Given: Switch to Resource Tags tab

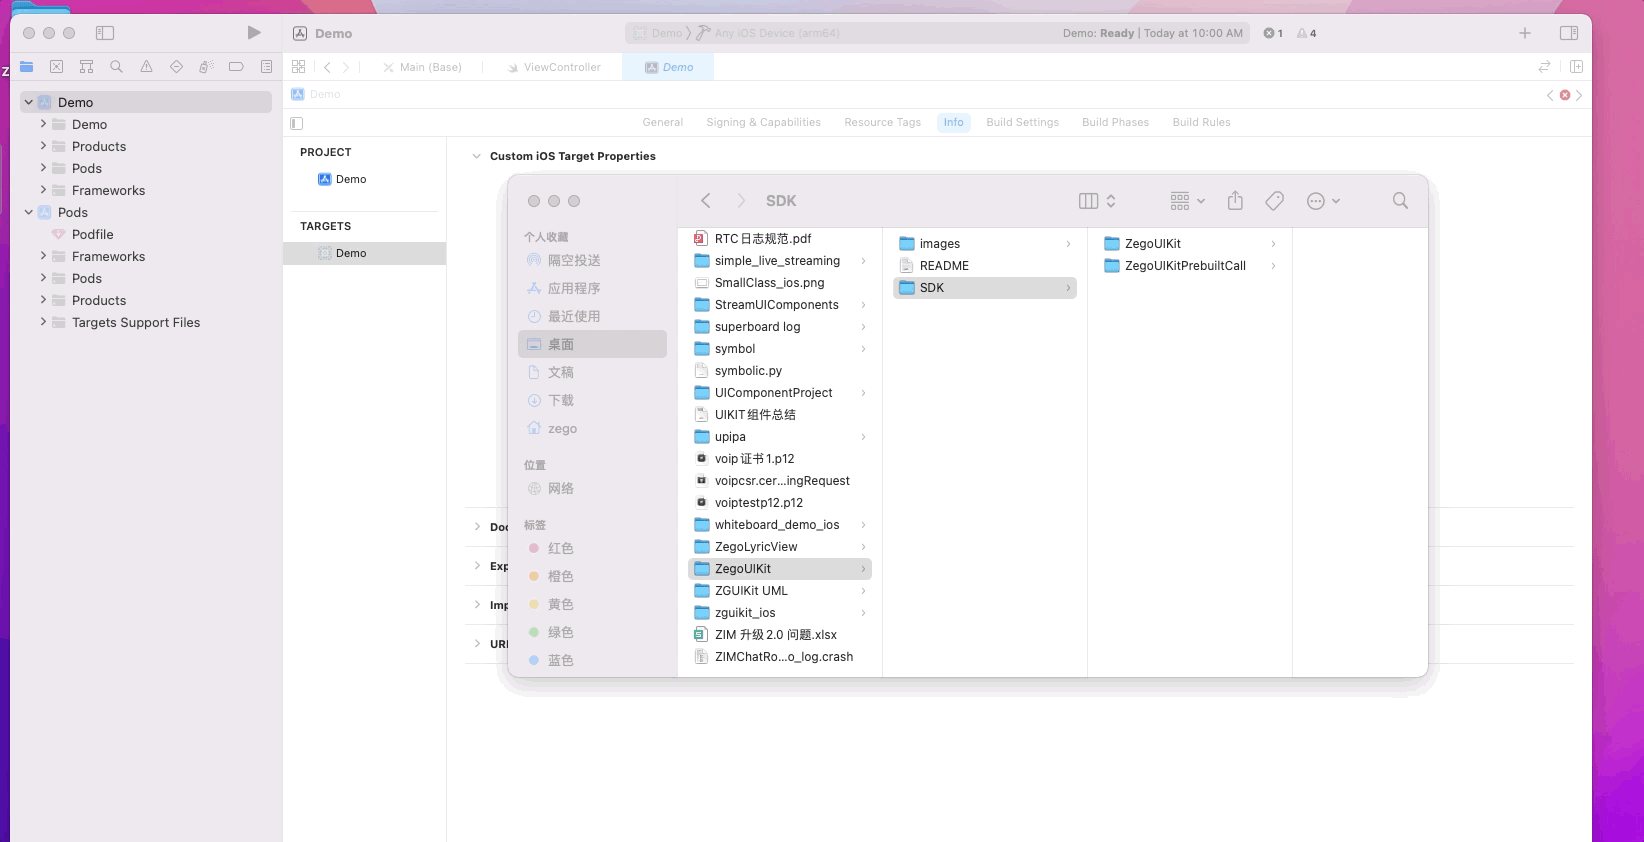Looking at the screenshot, I should pyautogui.click(x=882, y=122).
